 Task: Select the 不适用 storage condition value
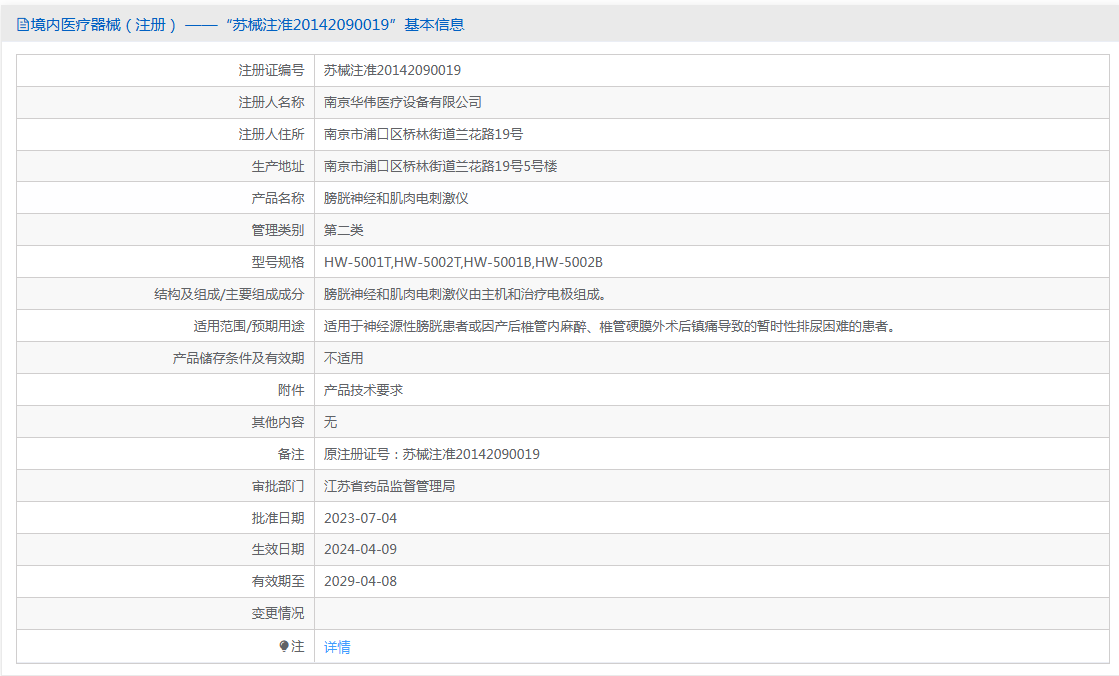click(343, 358)
